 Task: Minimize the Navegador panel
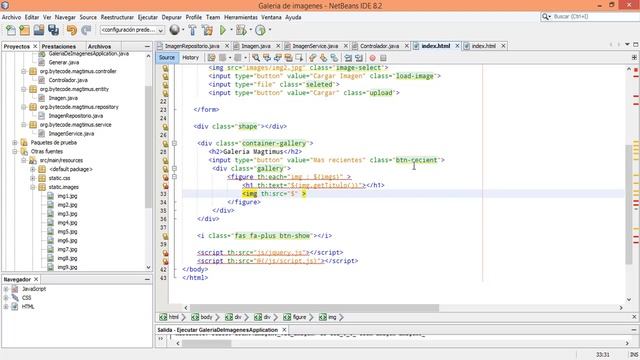(x=147, y=279)
